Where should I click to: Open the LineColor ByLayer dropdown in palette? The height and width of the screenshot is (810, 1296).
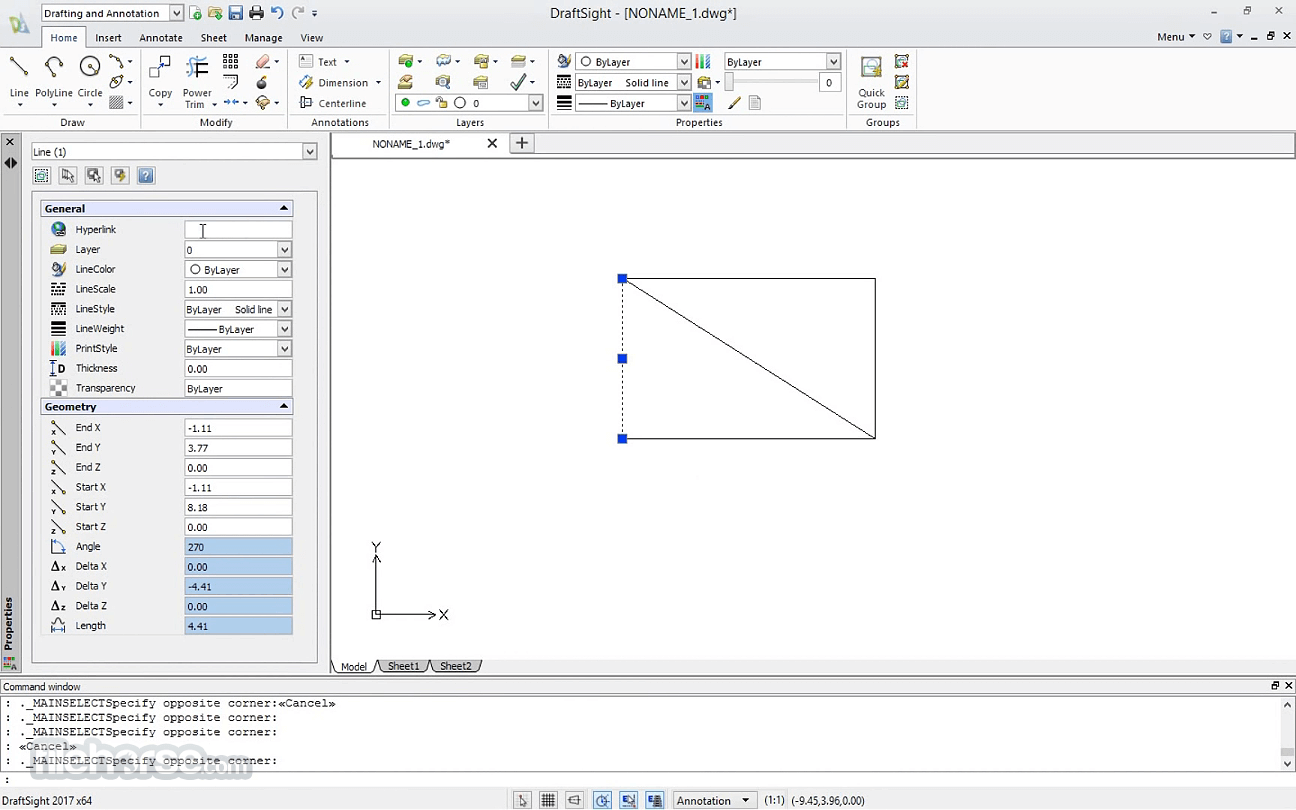click(x=285, y=270)
